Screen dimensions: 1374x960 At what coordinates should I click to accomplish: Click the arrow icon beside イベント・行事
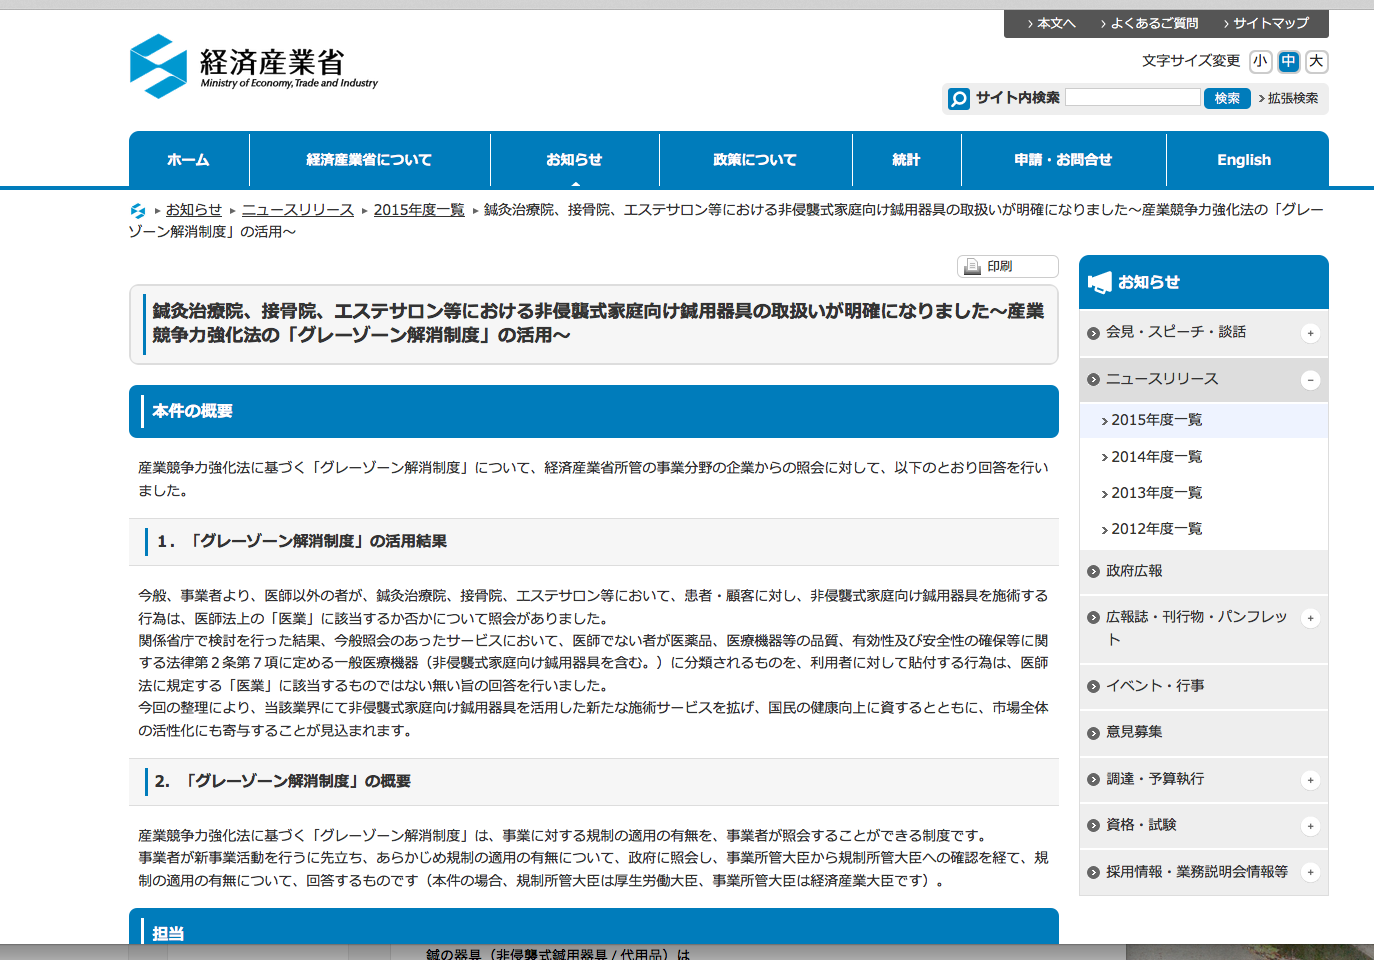1093,687
